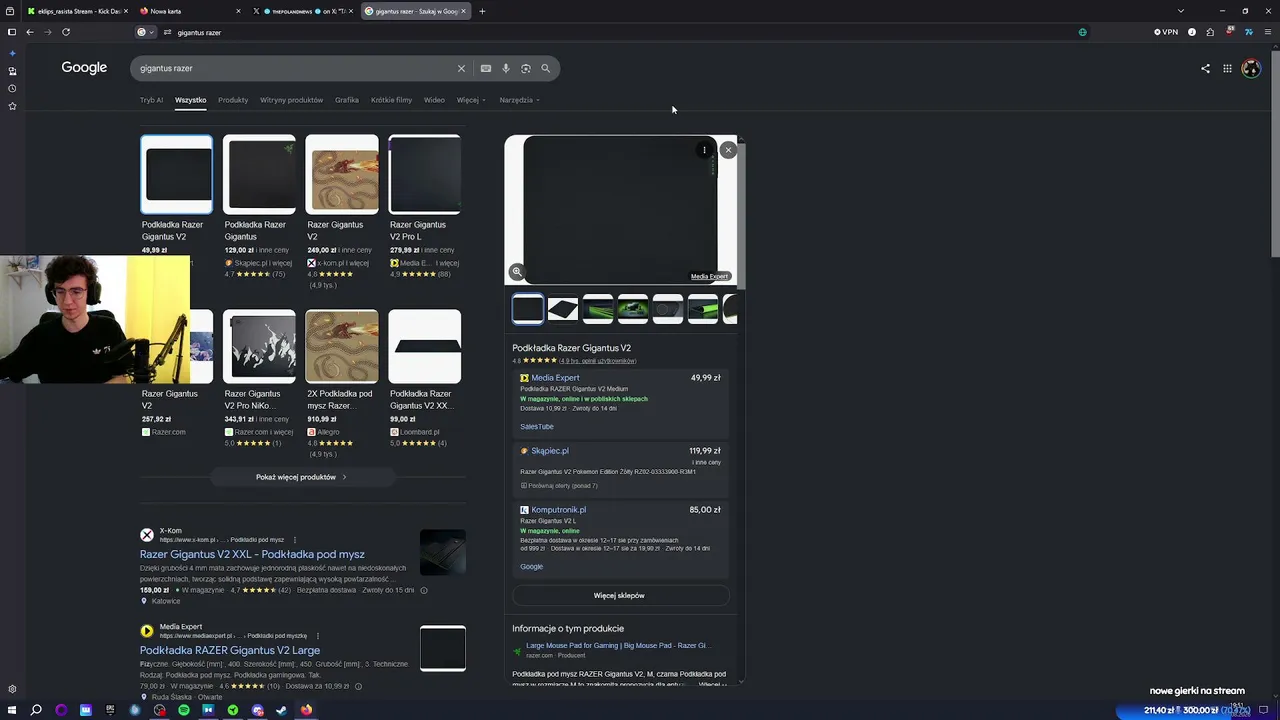Switch to Tryb AI search mode
1280x720 pixels.
click(151, 100)
